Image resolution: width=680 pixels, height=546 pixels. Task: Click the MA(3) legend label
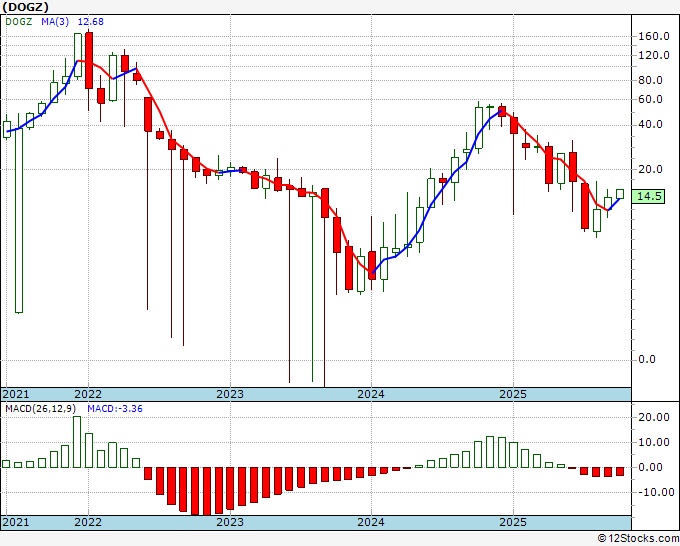click(x=55, y=22)
